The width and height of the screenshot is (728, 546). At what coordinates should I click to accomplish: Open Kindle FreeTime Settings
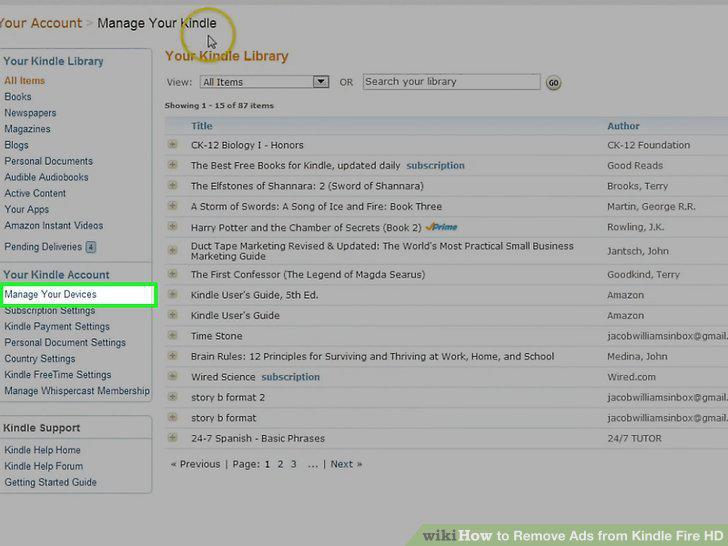[x=58, y=375]
